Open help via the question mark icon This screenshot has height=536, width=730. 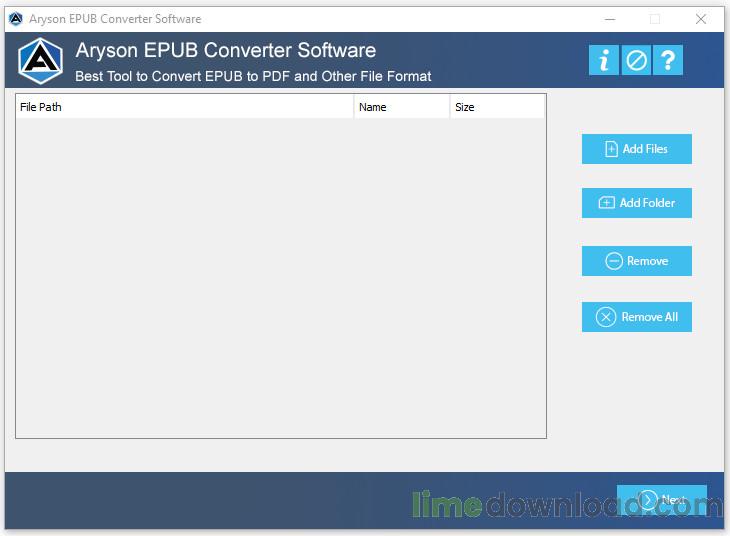click(x=668, y=60)
